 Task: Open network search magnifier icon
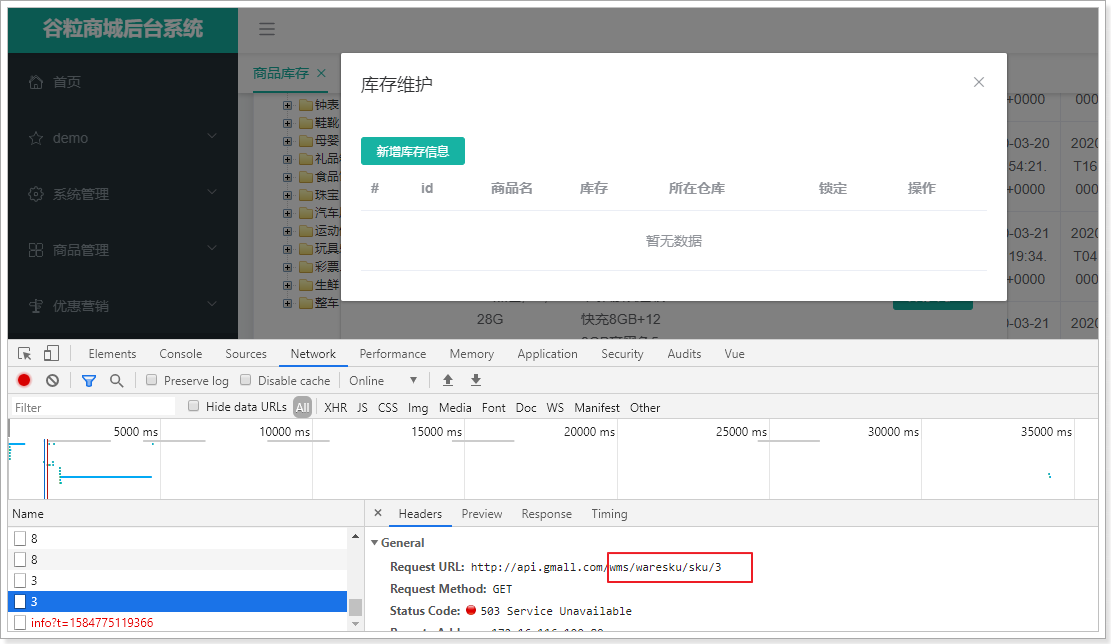click(x=117, y=381)
